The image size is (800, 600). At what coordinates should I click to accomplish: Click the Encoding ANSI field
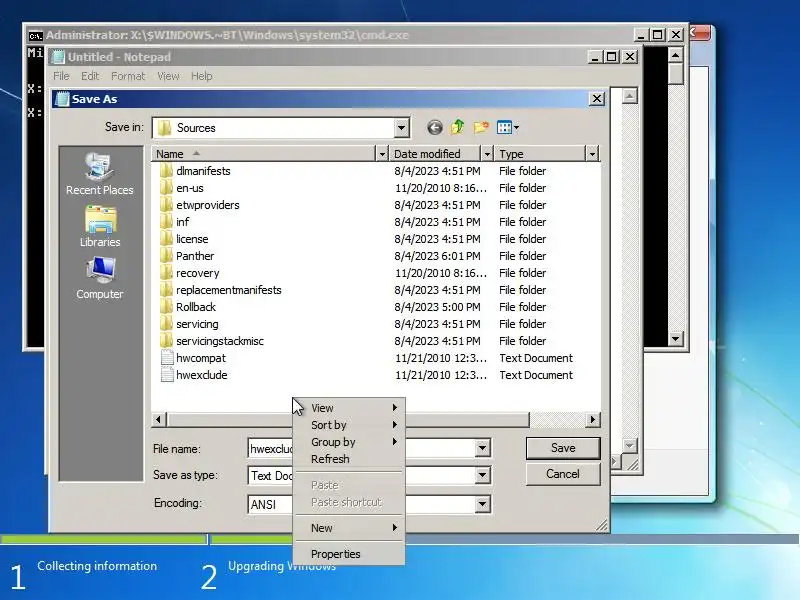[x=361, y=505]
